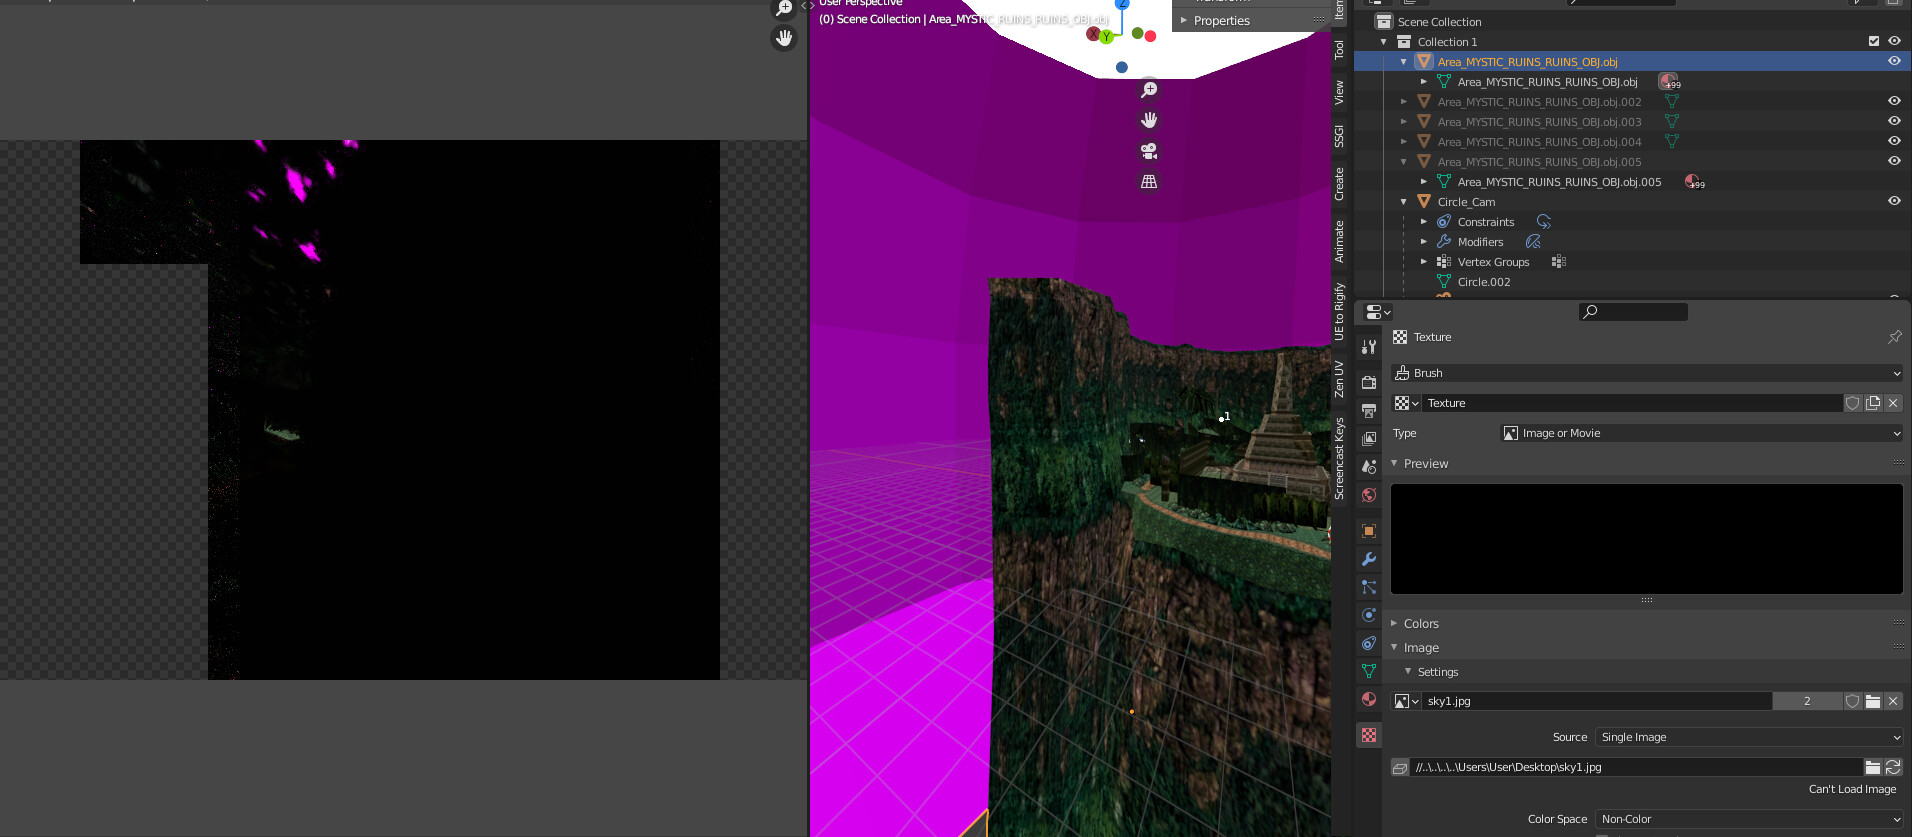The width and height of the screenshot is (1912, 837).
Task: Open the Object Constraints properties tab icon
Action: click(1369, 643)
